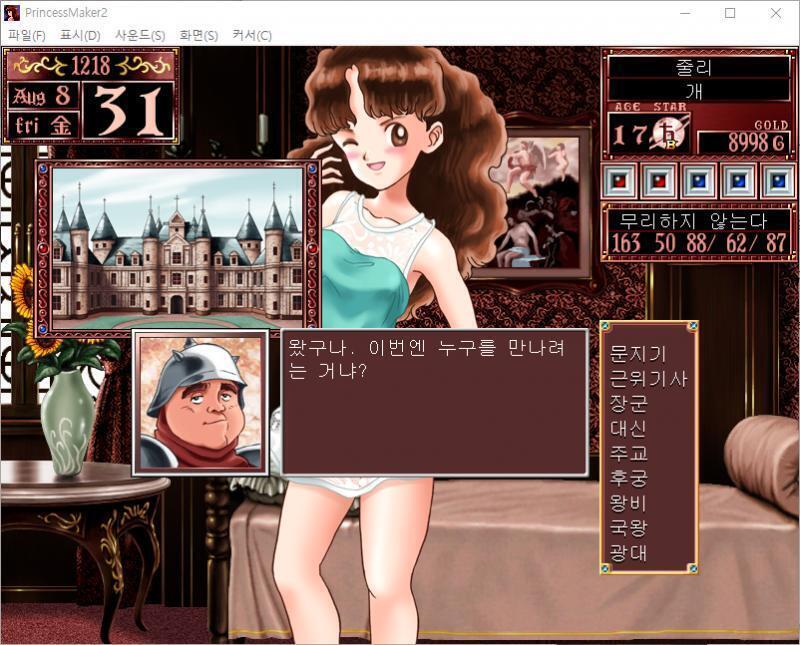
Task: Select 장군 in the visit list
Action: coord(629,403)
